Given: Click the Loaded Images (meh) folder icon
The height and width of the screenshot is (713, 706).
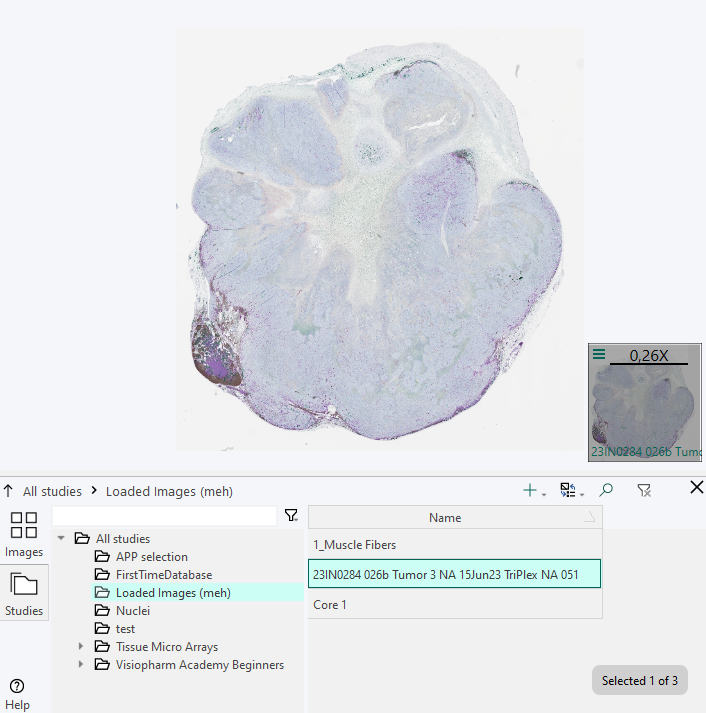Looking at the screenshot, I should [x=102, y=593].
